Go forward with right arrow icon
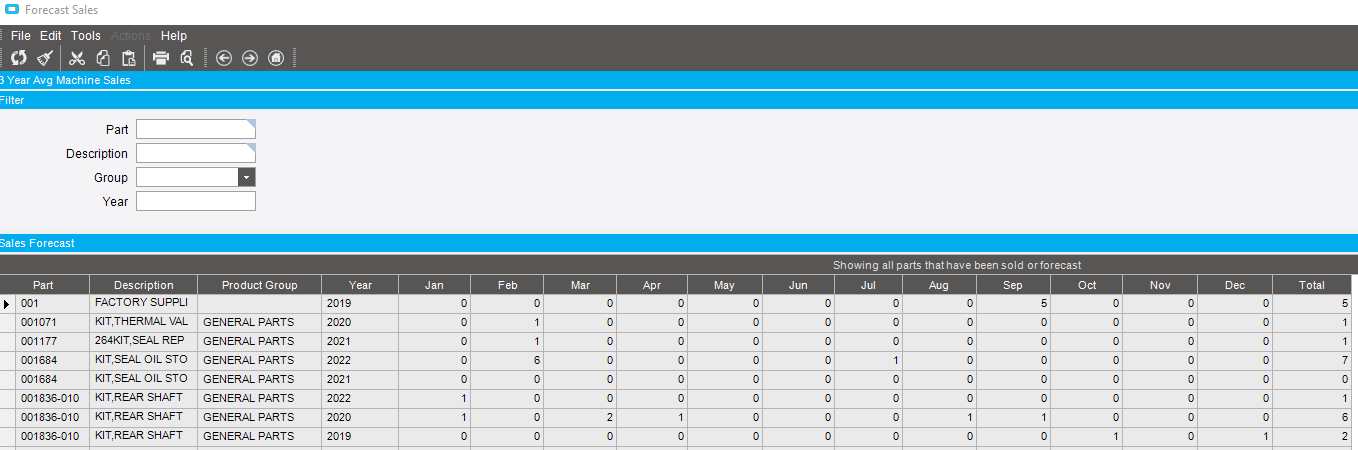The image size is (1358, 450). tap(250, 58)
